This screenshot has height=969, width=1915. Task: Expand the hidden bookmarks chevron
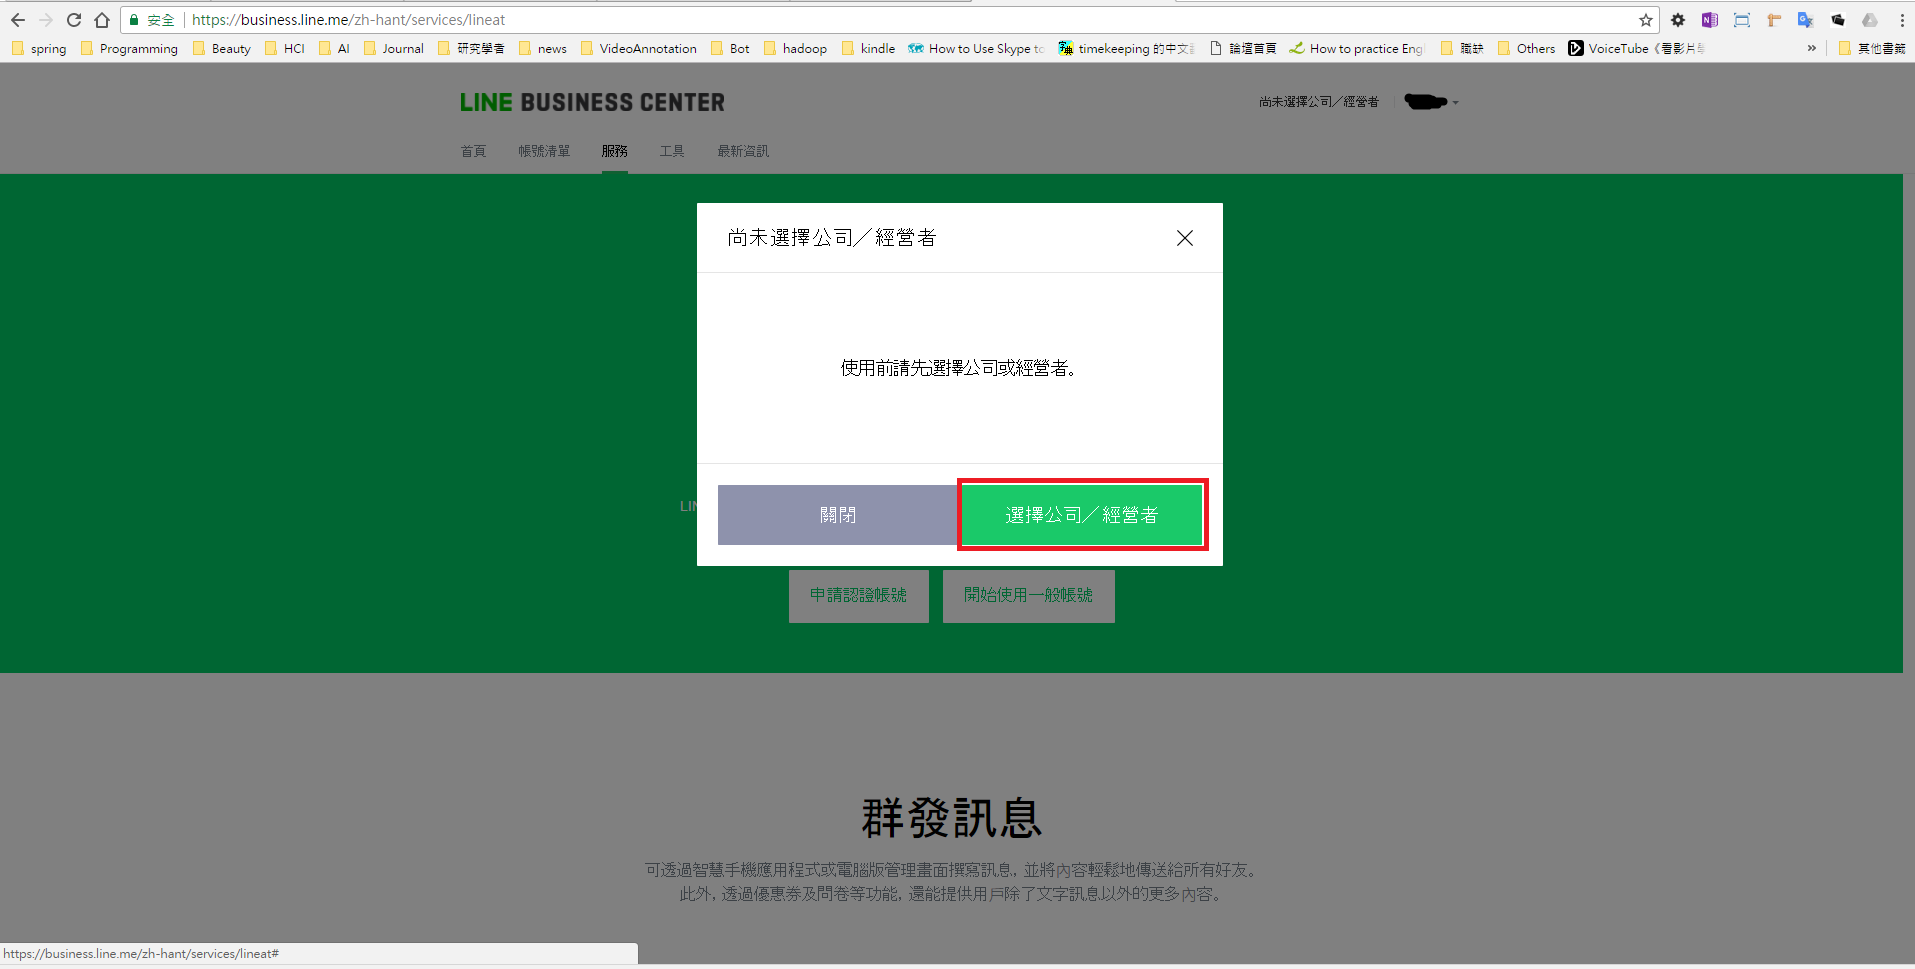1811,48
